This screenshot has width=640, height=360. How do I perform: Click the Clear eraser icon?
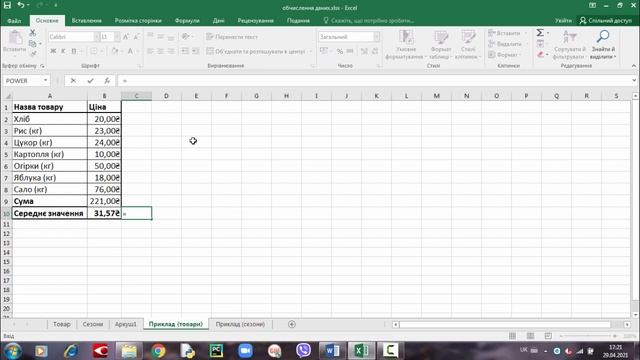(x=540, y=54)
